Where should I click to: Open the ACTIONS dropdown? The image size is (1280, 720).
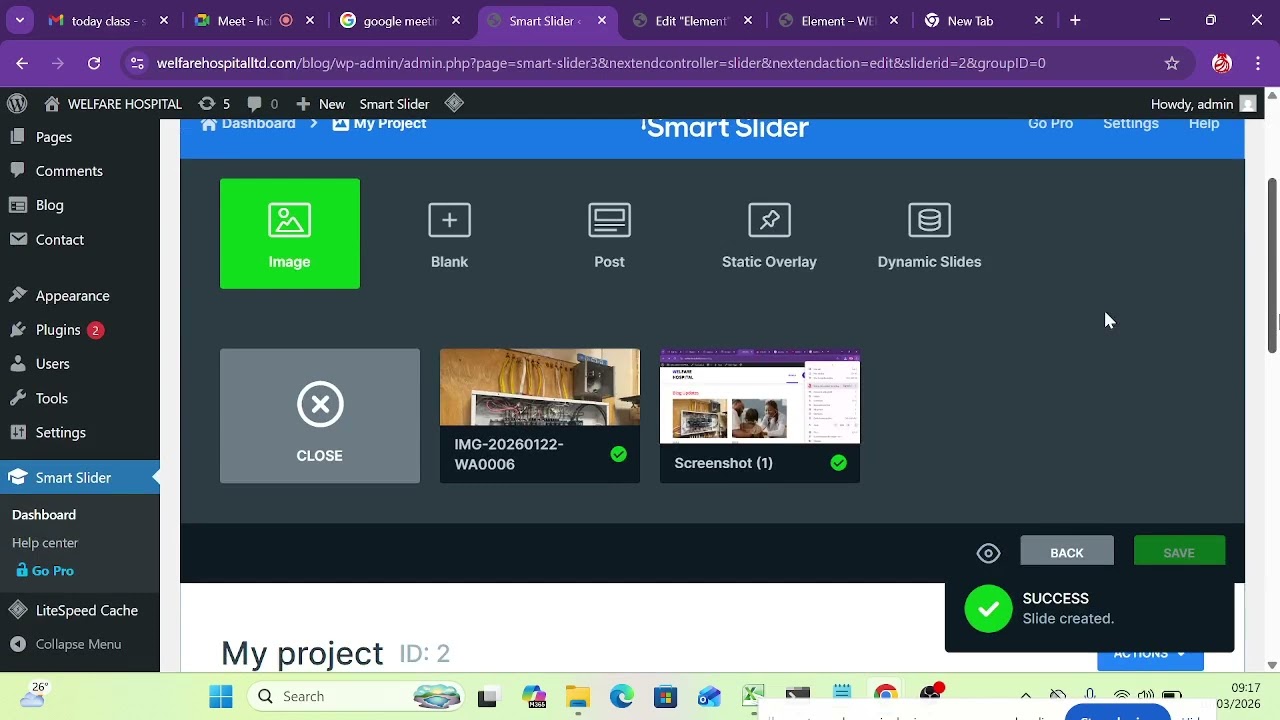pos(1150,656)
